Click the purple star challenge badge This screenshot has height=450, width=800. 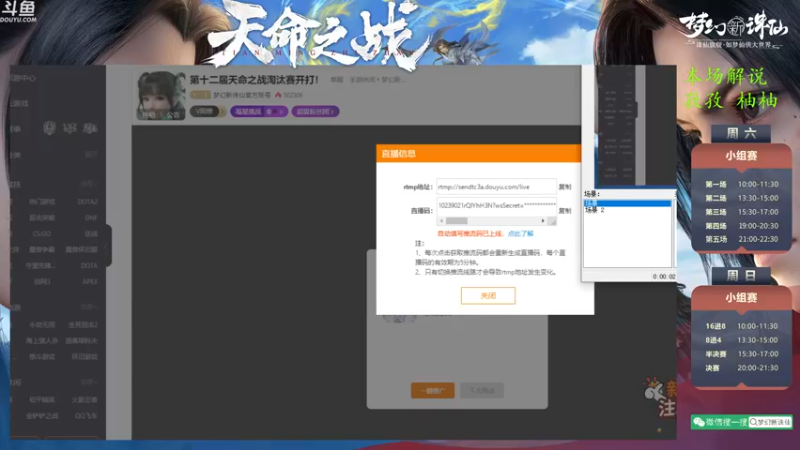click(259, 111)
